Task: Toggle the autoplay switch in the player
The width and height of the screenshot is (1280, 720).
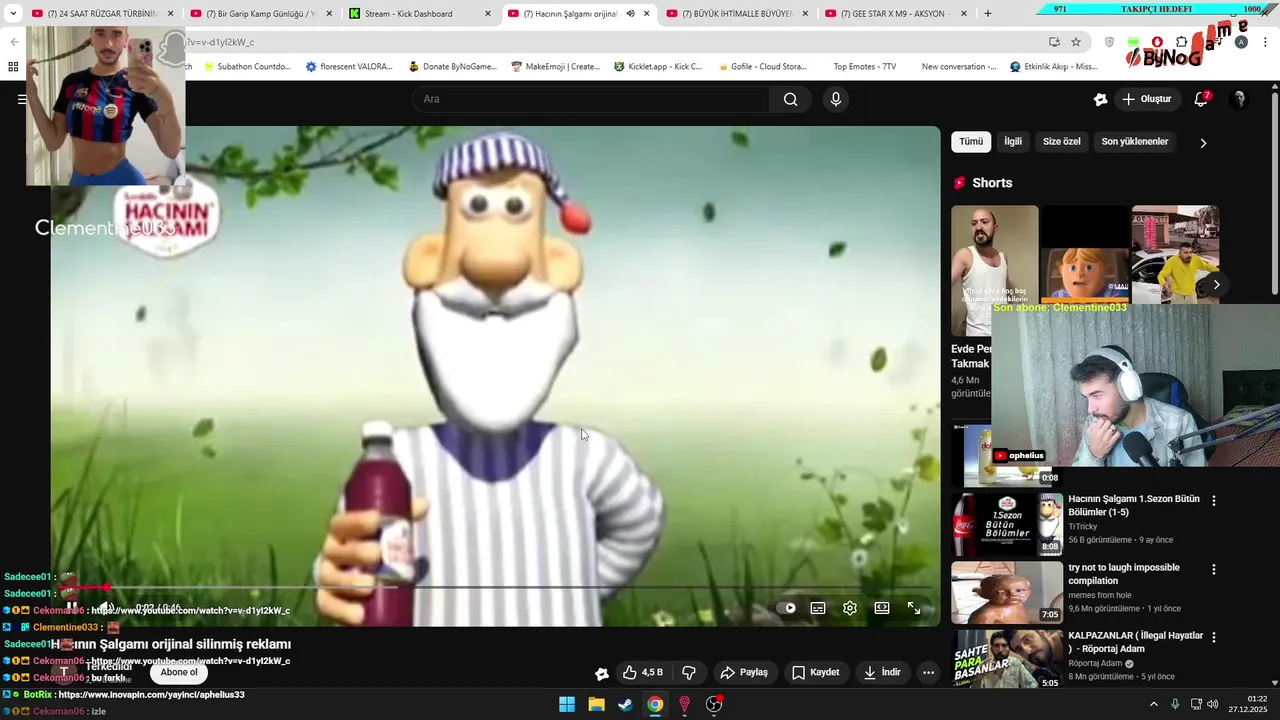Action: tap(788, 608)
